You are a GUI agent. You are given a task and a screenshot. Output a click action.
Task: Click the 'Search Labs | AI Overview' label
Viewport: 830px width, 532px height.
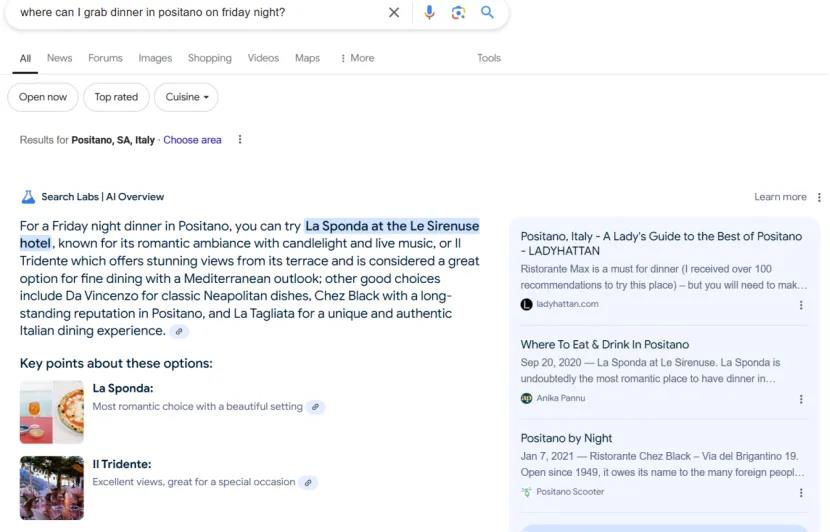(x=103, y=197)
